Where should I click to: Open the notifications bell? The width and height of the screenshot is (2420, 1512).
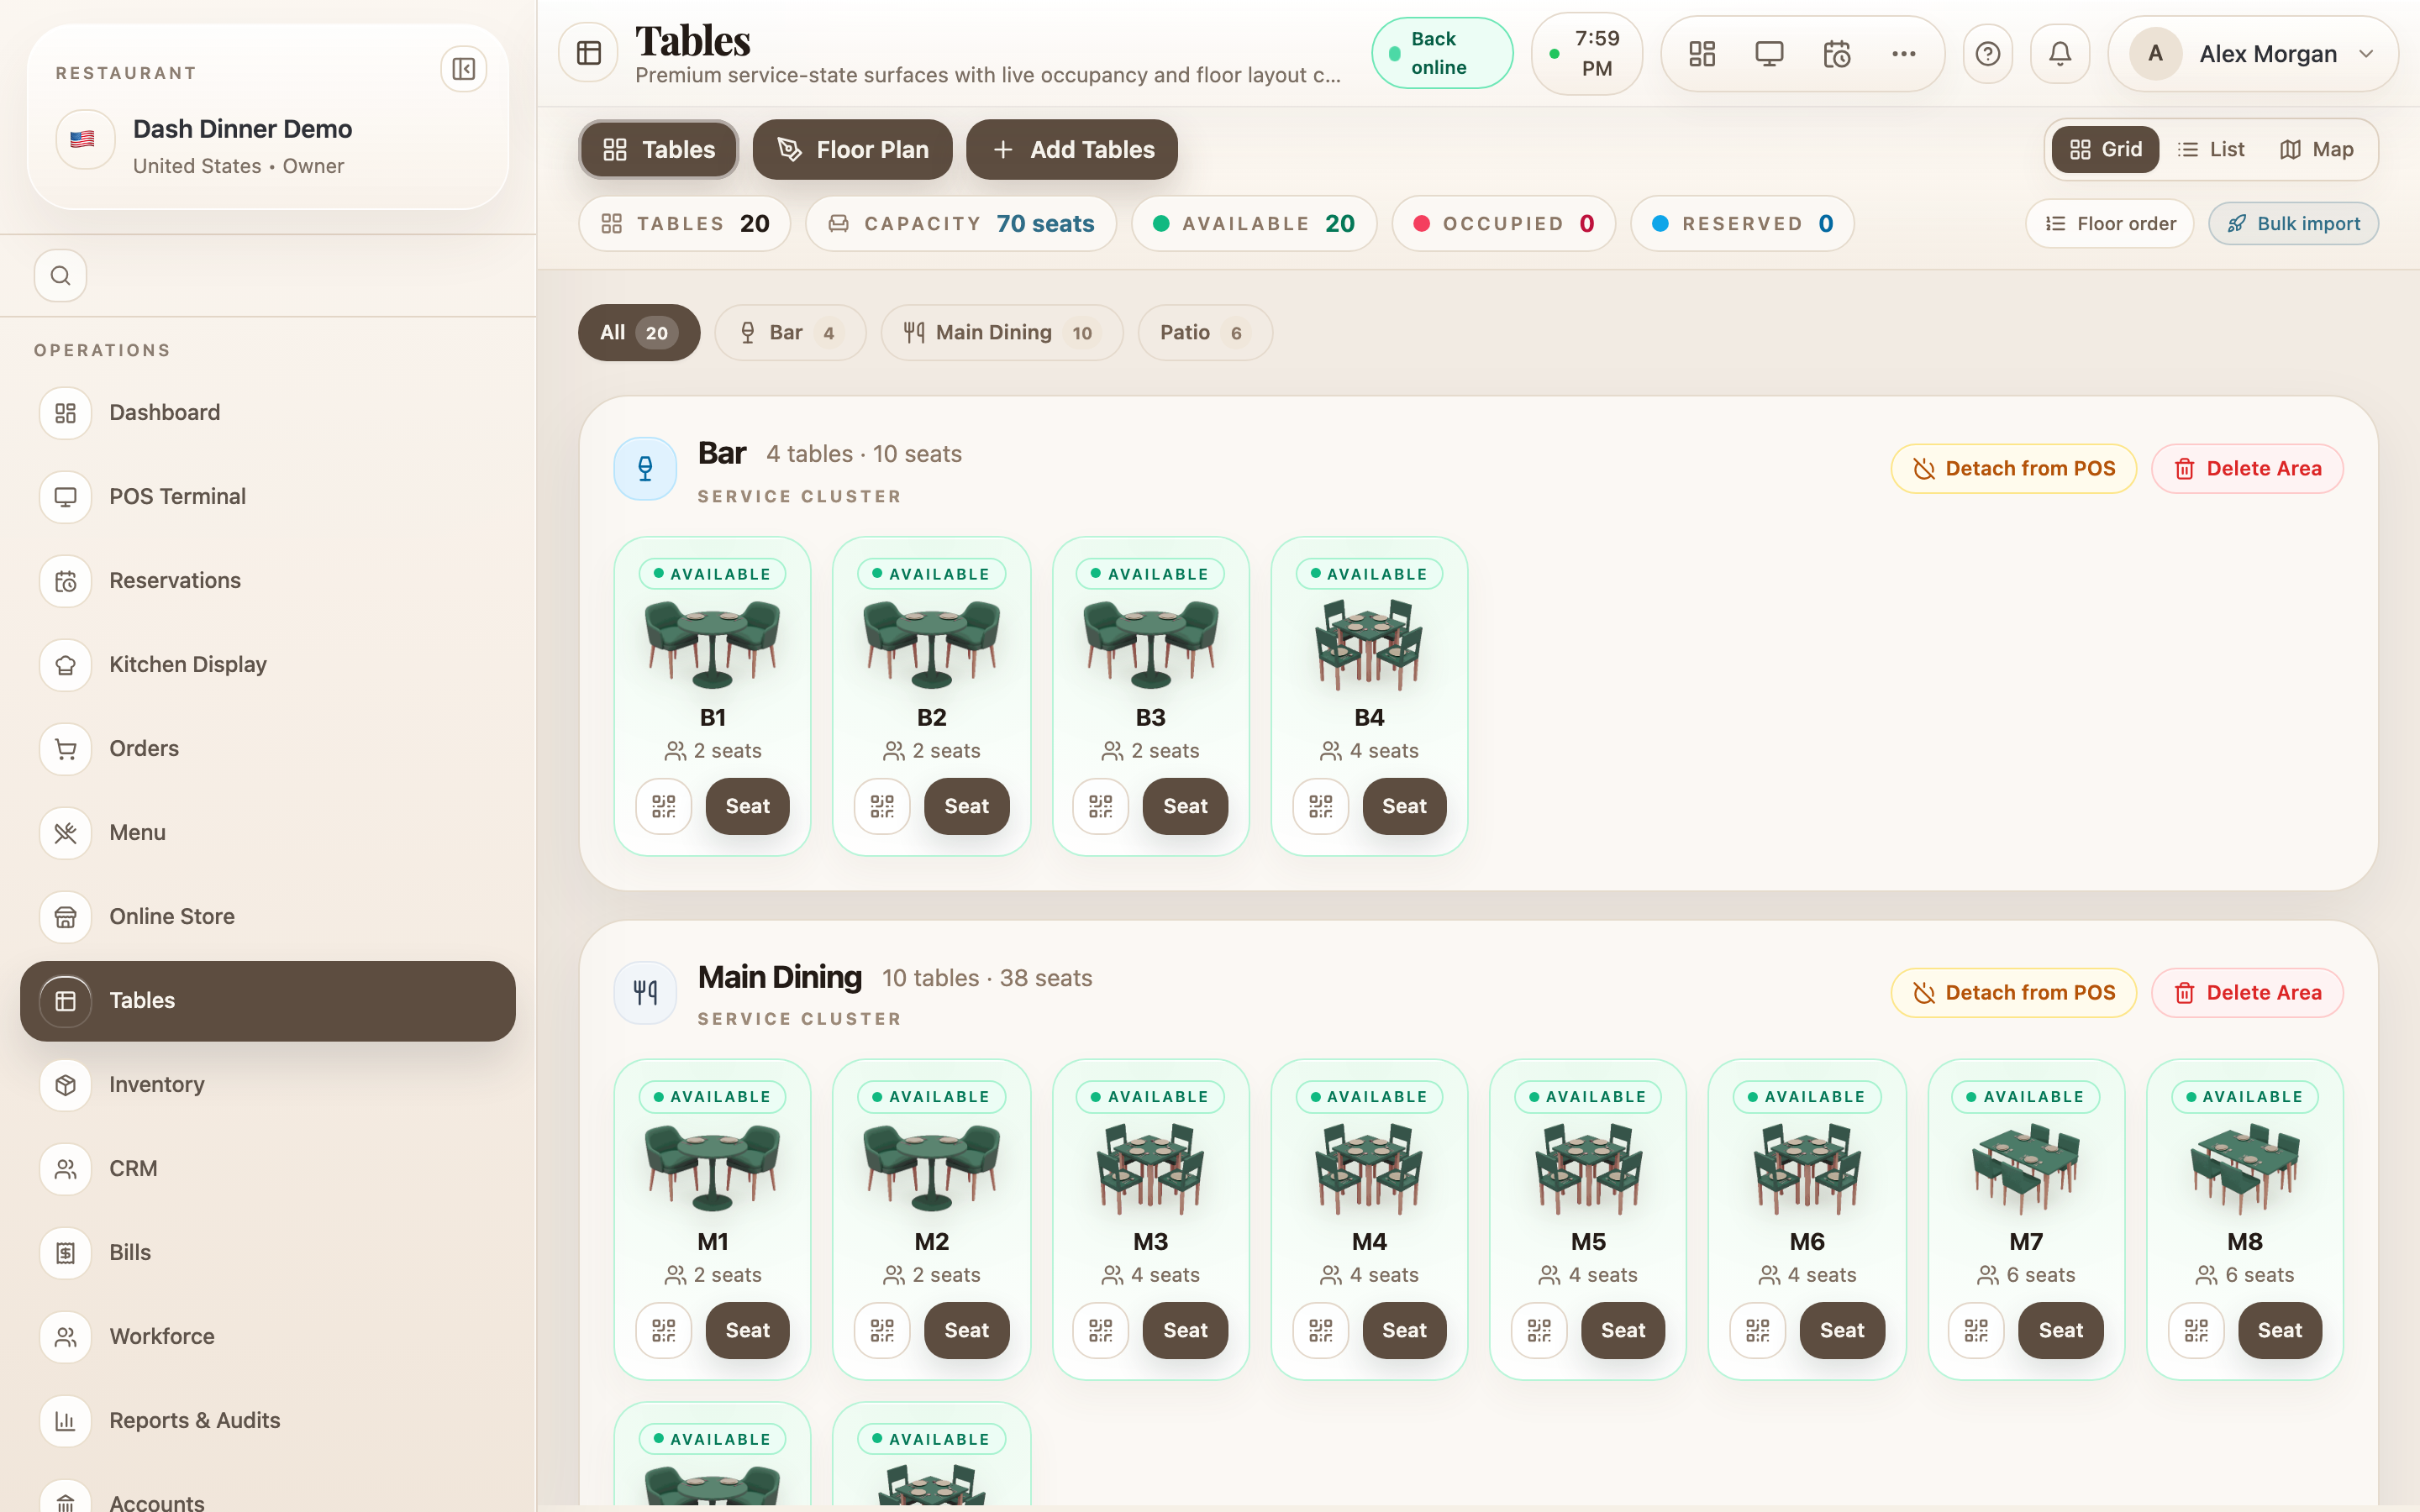tap(2060, 54)
